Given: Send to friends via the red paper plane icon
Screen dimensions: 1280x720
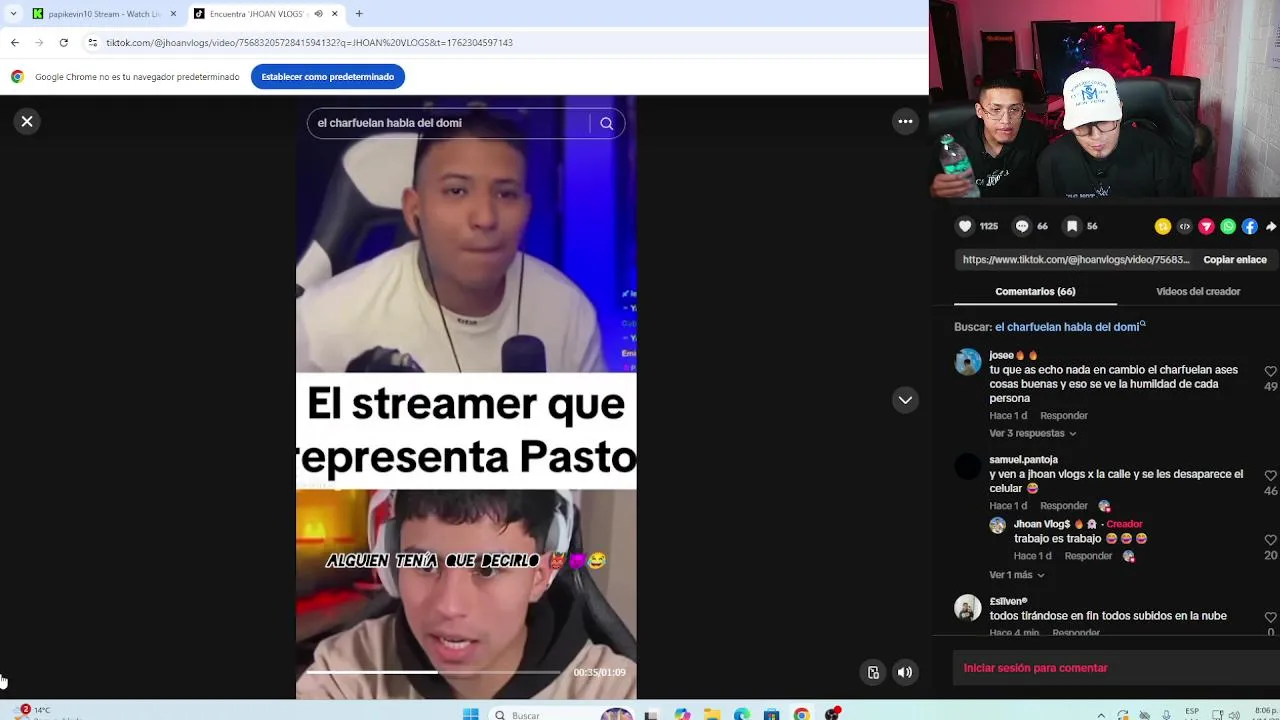Looking at the screenshot, I should tap(1206, 227).
